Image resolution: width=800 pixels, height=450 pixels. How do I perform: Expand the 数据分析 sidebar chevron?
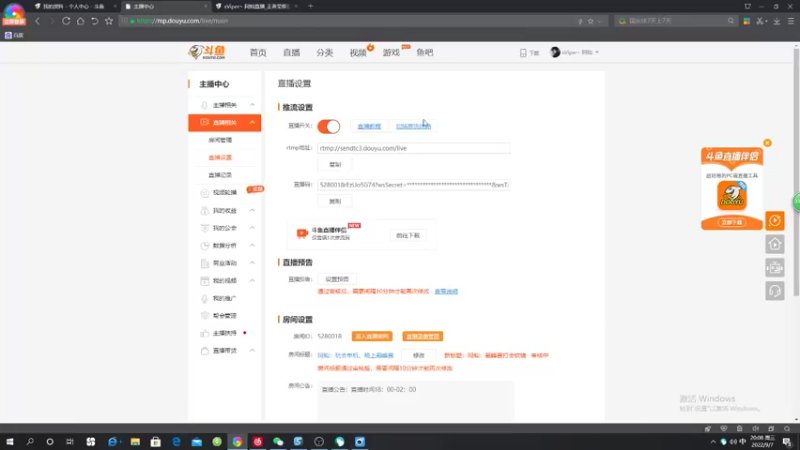[252, 245]
